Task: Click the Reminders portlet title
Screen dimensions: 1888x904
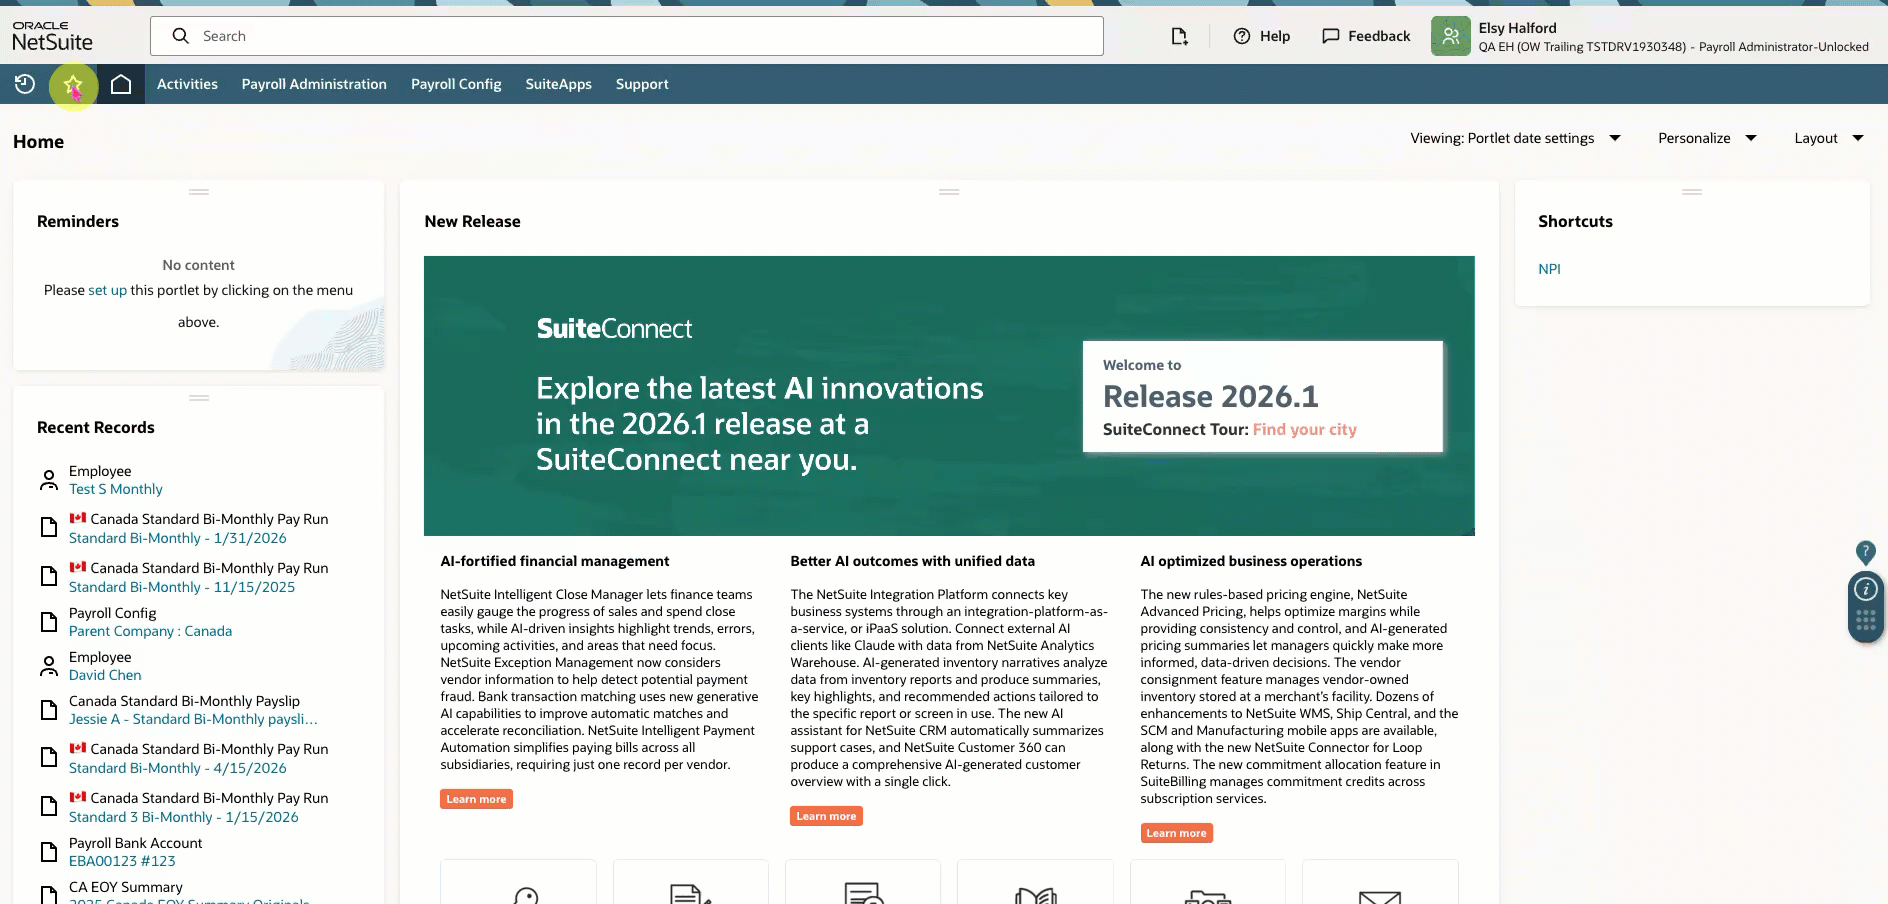Action: coord(78,221)
